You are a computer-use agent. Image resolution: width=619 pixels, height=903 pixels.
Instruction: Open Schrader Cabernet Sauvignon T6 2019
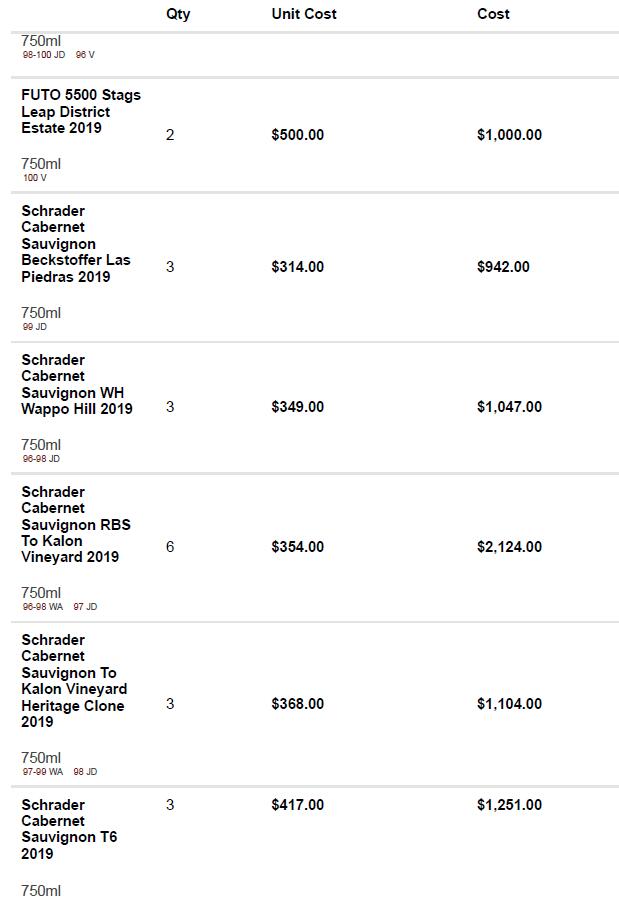click(x=69, y=829)
